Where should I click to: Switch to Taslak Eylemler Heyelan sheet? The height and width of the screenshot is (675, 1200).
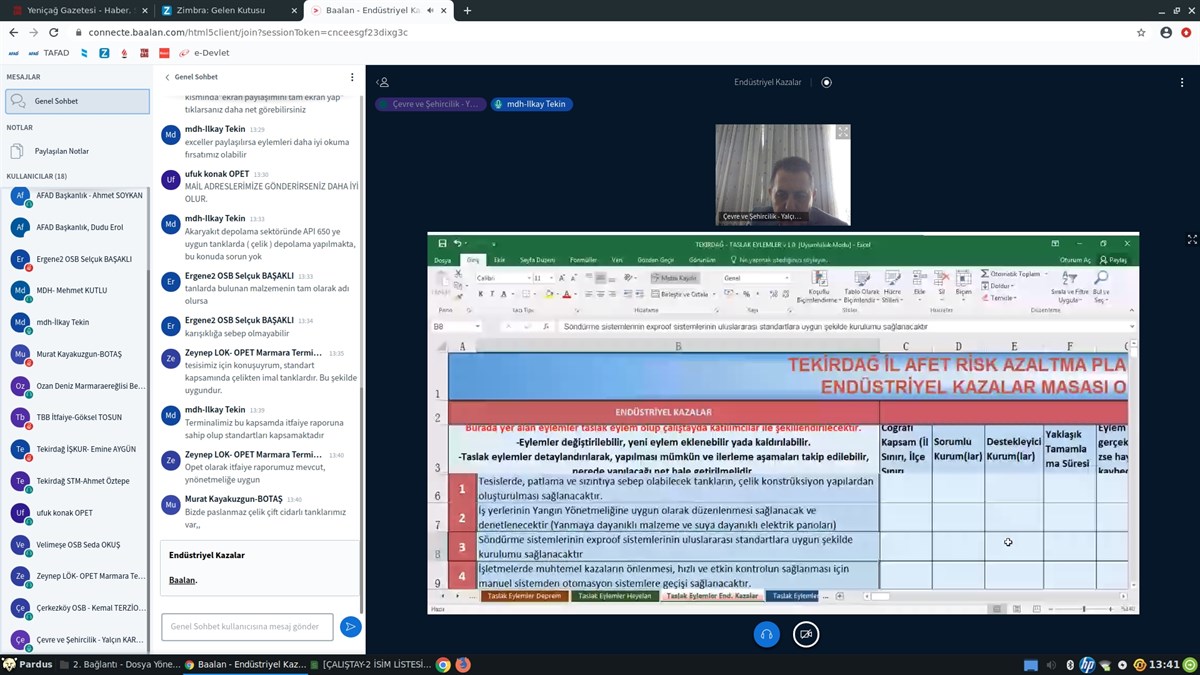(x=614, y=596)
